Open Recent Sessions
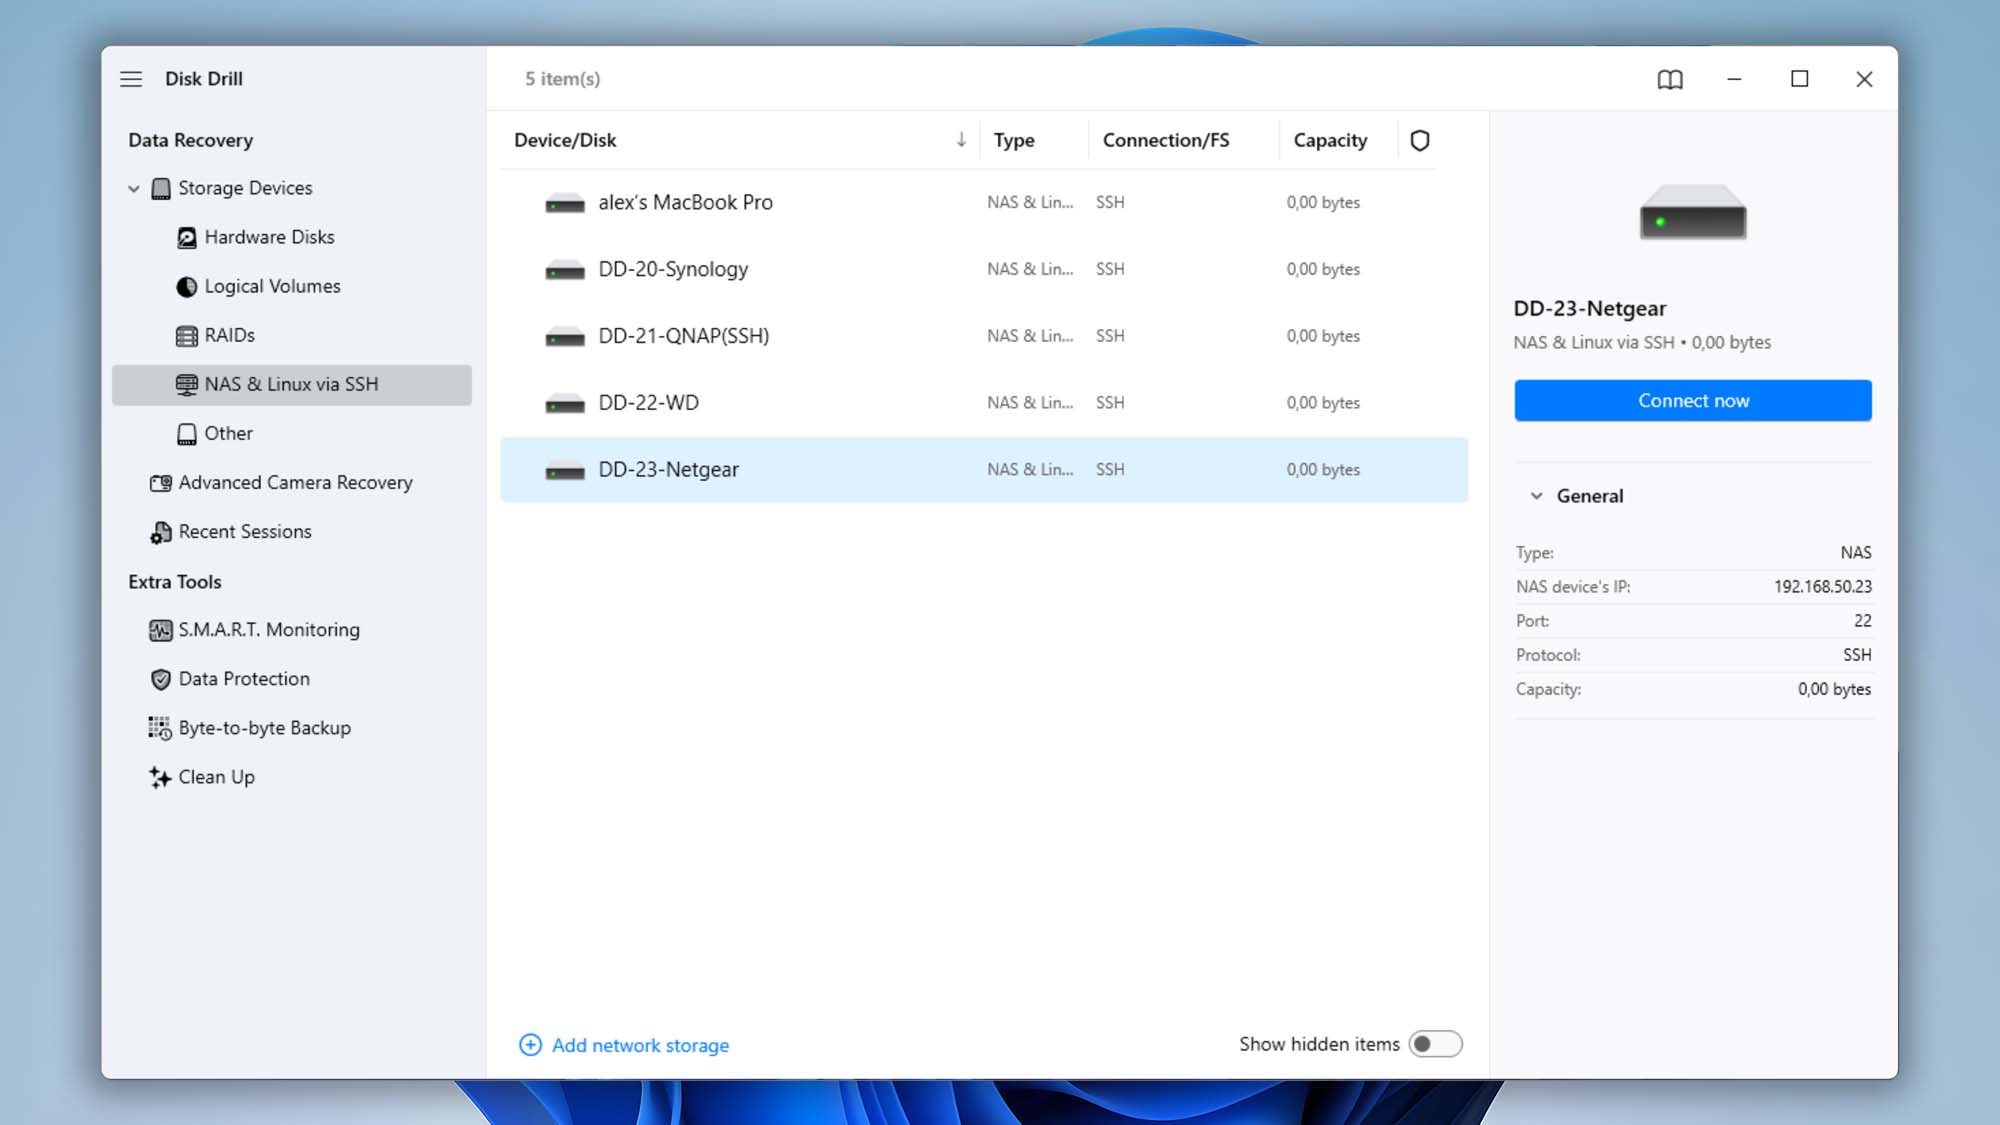Screen dimensions: 2000x1125 (x=291, y=532)
